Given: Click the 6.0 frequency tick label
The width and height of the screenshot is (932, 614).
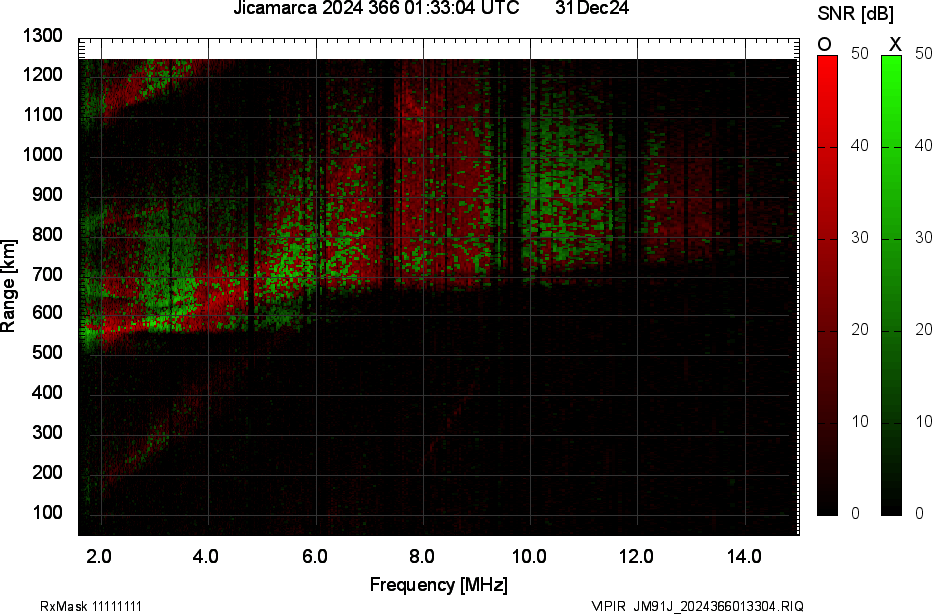Looking at the screenshot, I should (x=314, y=557).
